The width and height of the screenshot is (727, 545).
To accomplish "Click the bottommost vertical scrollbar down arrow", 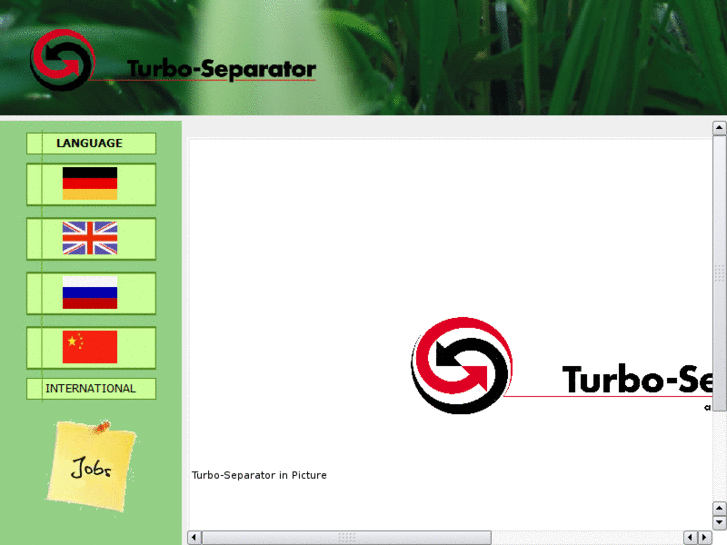I will coord(719,522).
